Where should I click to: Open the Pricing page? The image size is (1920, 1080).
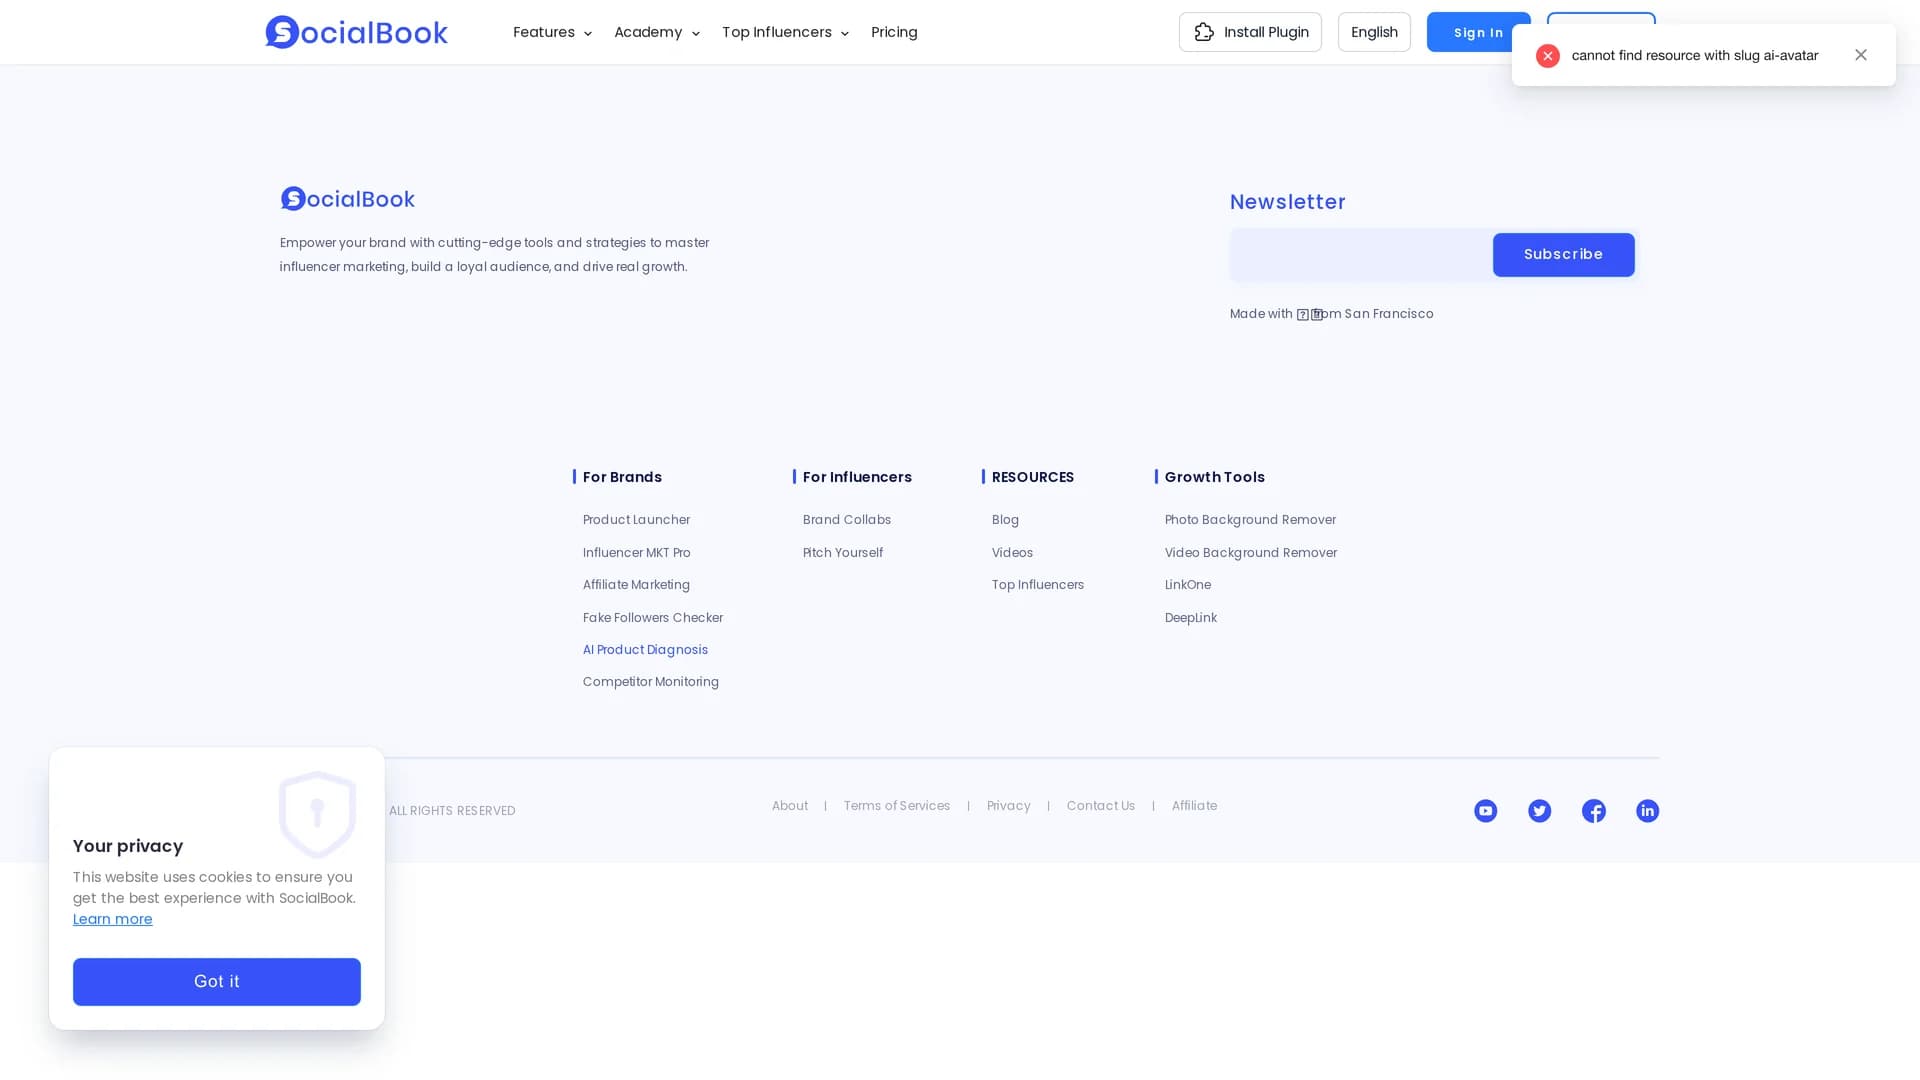click(x=894, y=32)
